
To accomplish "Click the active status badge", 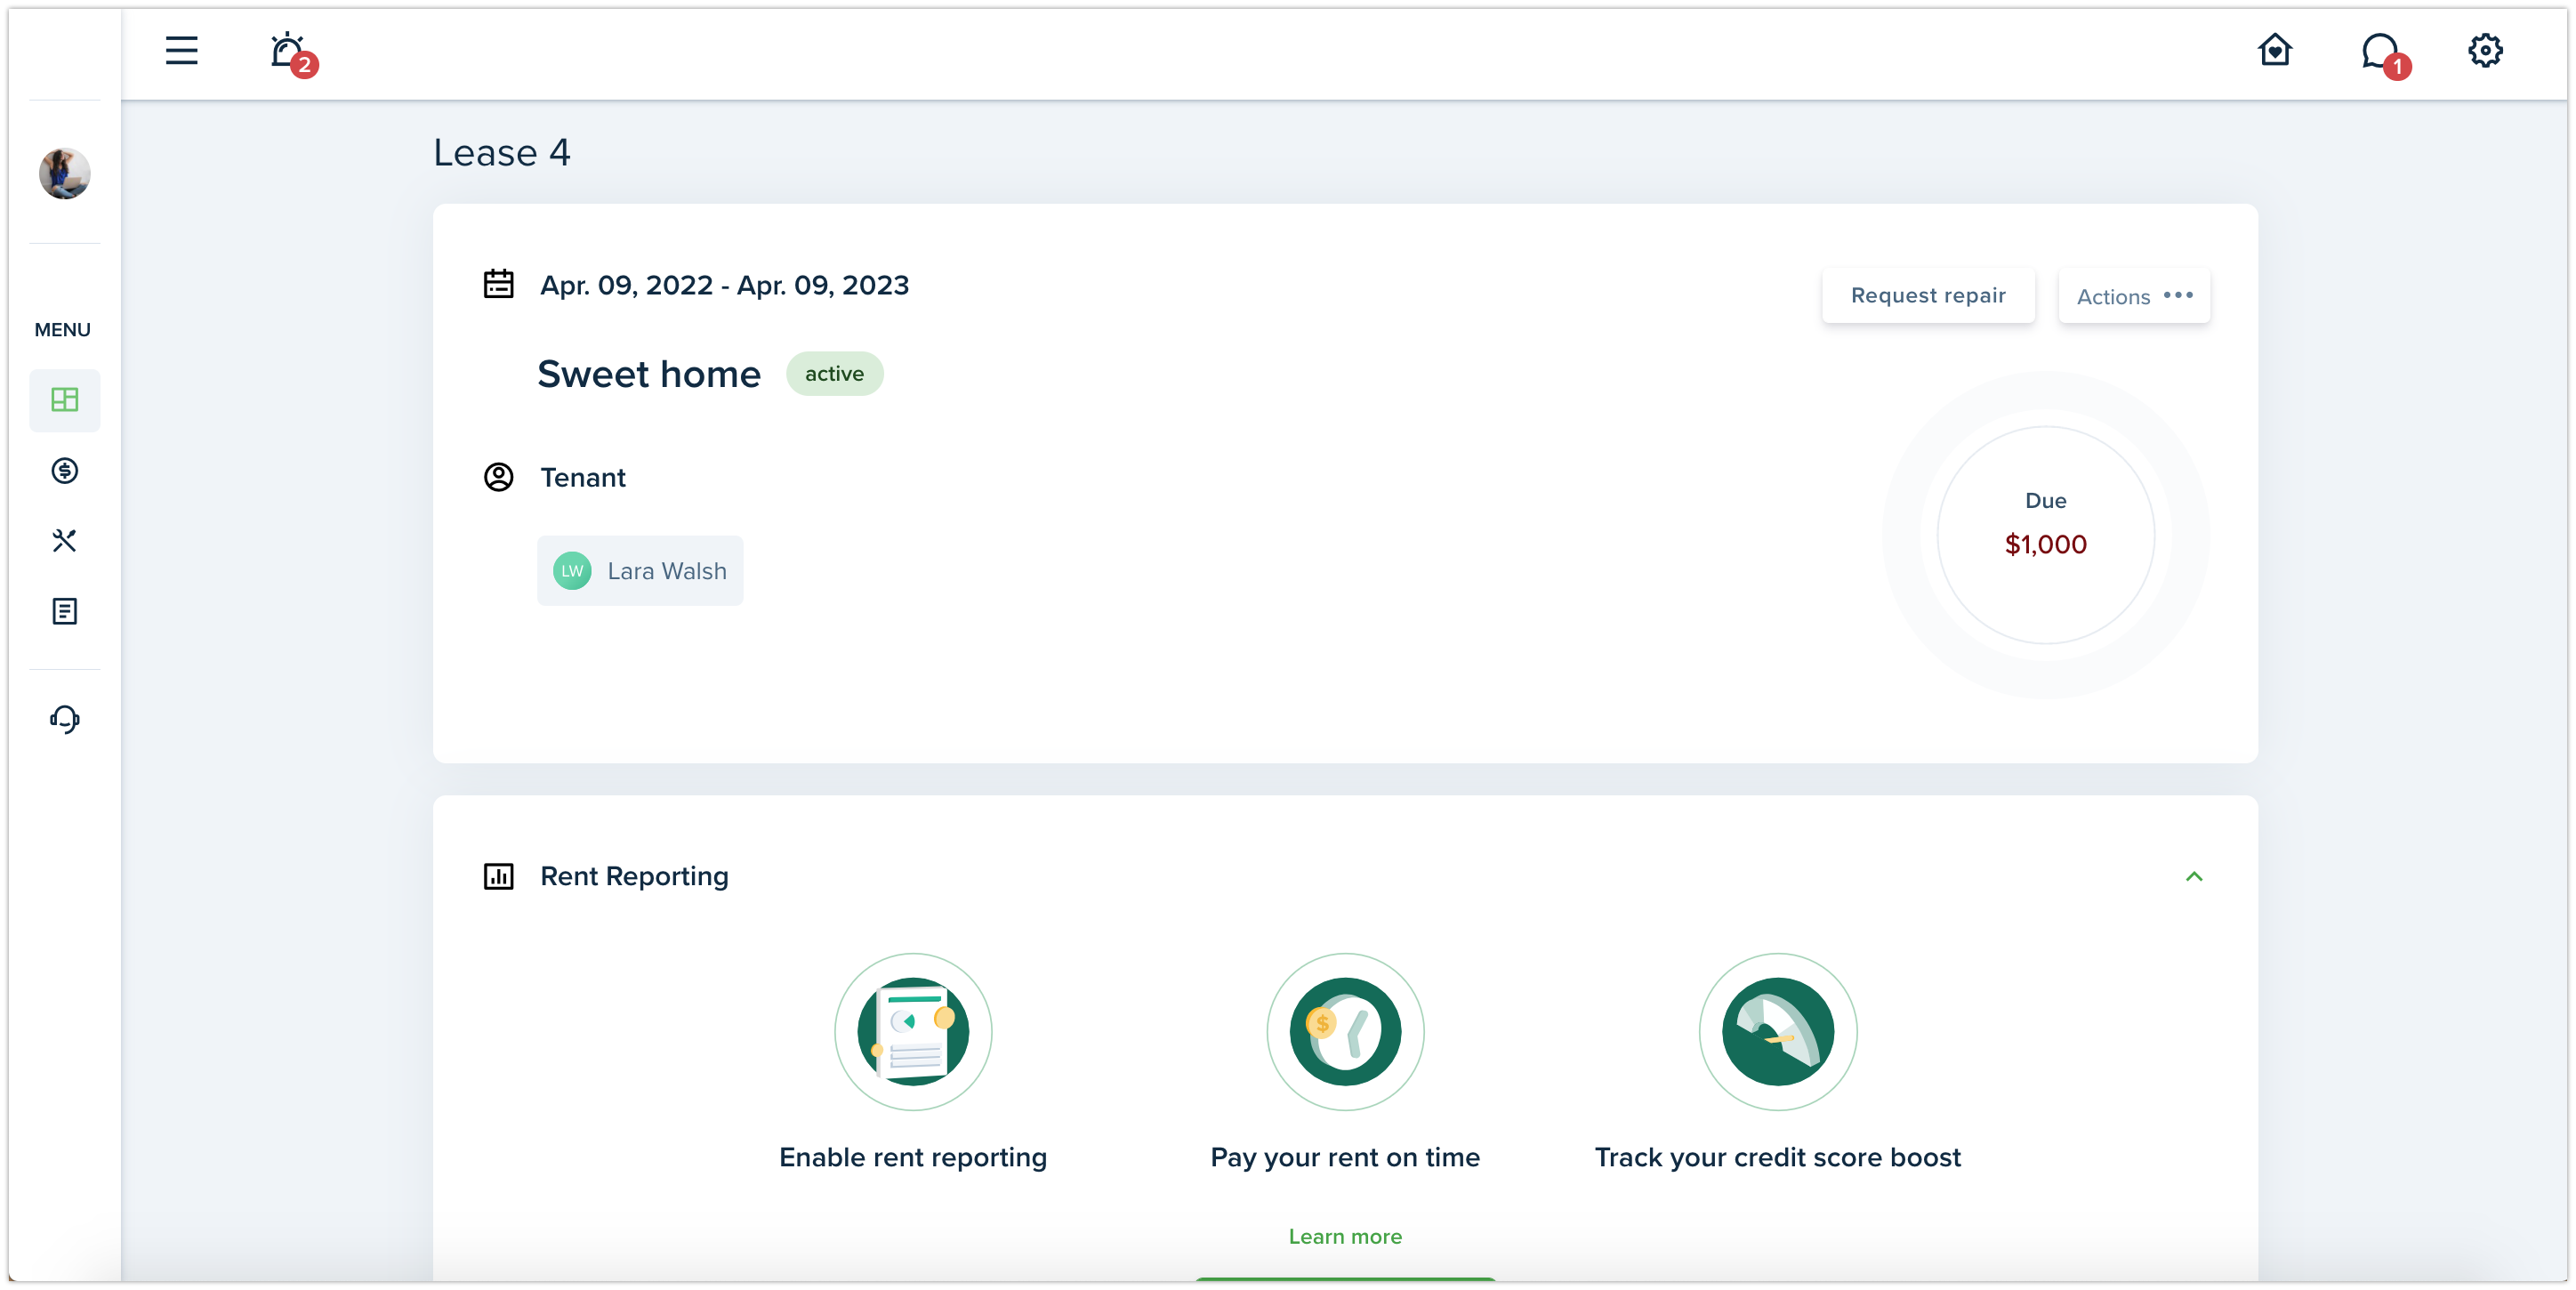I will click(834, 373).
